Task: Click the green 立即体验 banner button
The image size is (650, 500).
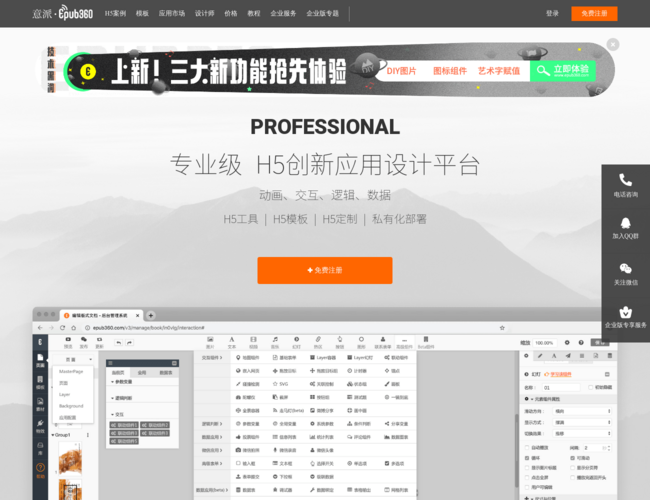Action: [563, 70]
